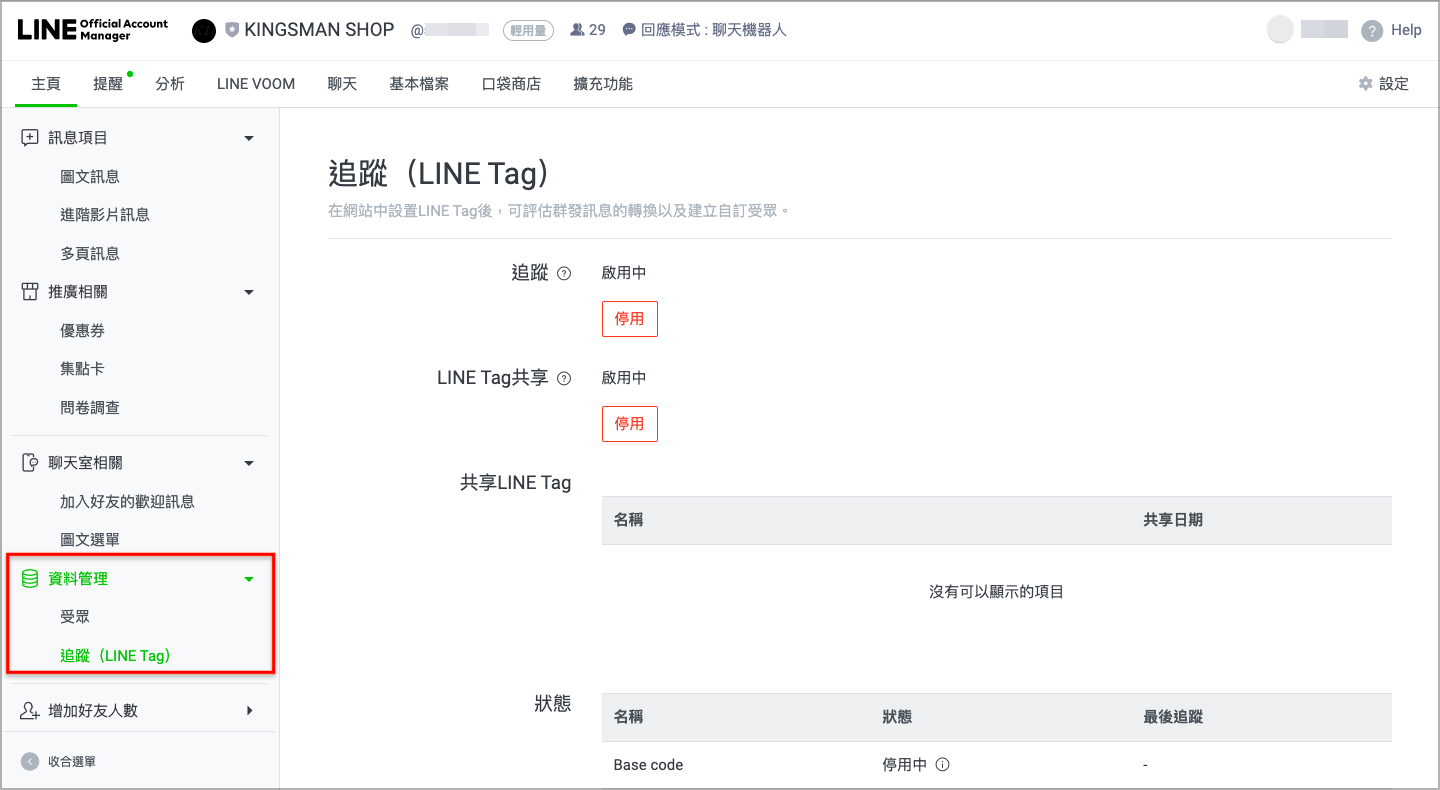Screen dimensions: 1440x790
Task: Collapse the 聊天室相關 section arrow
Action: pyautogui.click(x=249, y=463)
